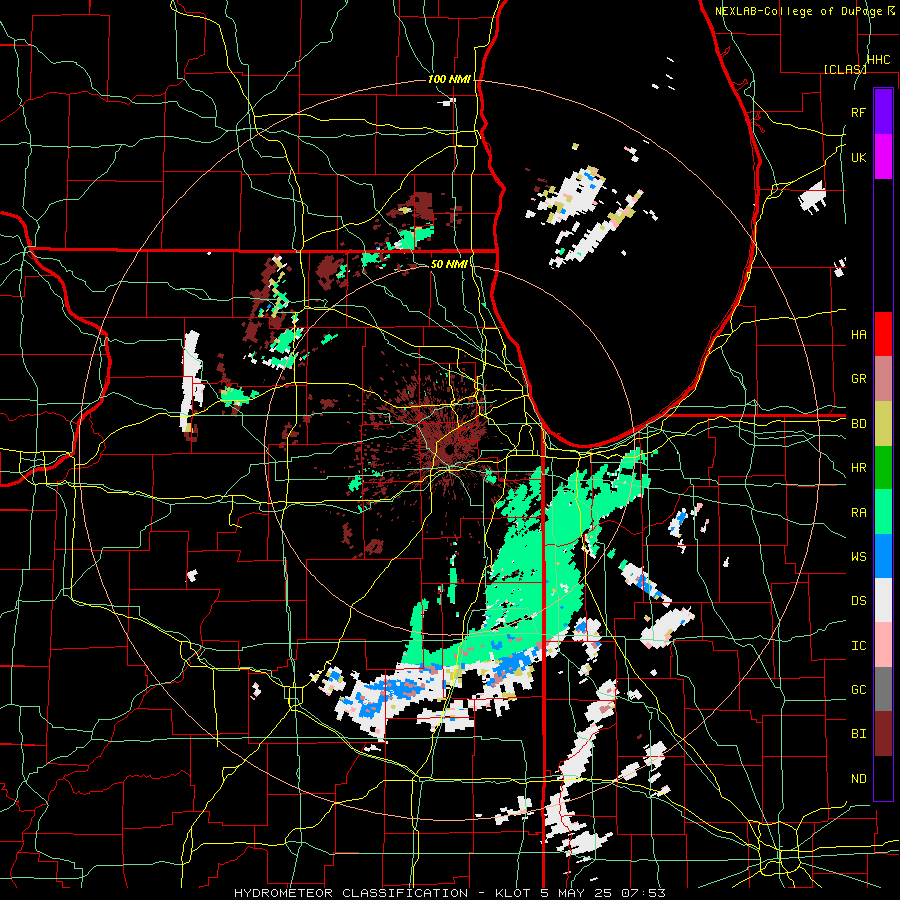This screenshot has height=900, width=900.
Task: Select the DS label in the legend
Action: click(x=858, y=601)
